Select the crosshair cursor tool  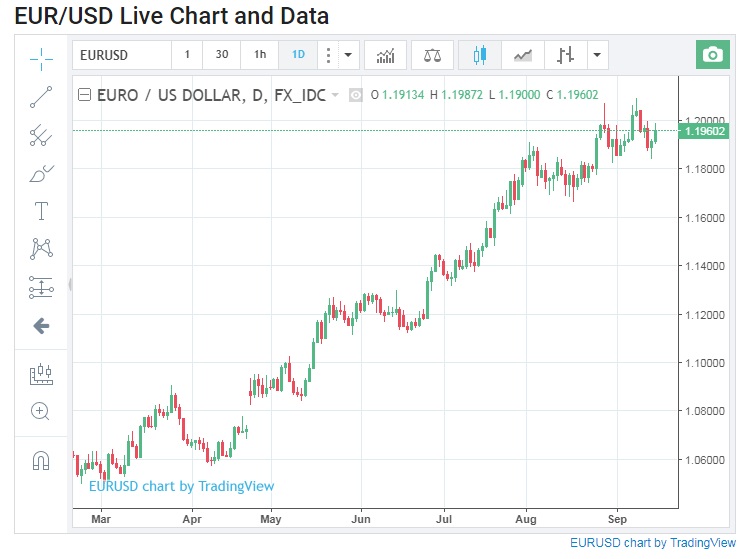point(41,58)
